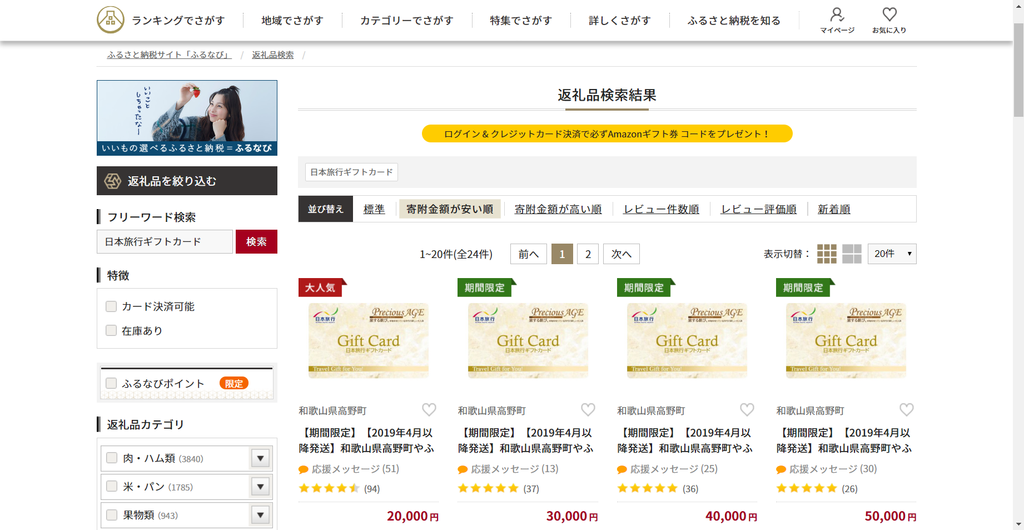Viewport: 1024px width, 530px height.
Task: Click 応援メッセージ (25) speech bubble icon
Action: [x=622, y=469]
